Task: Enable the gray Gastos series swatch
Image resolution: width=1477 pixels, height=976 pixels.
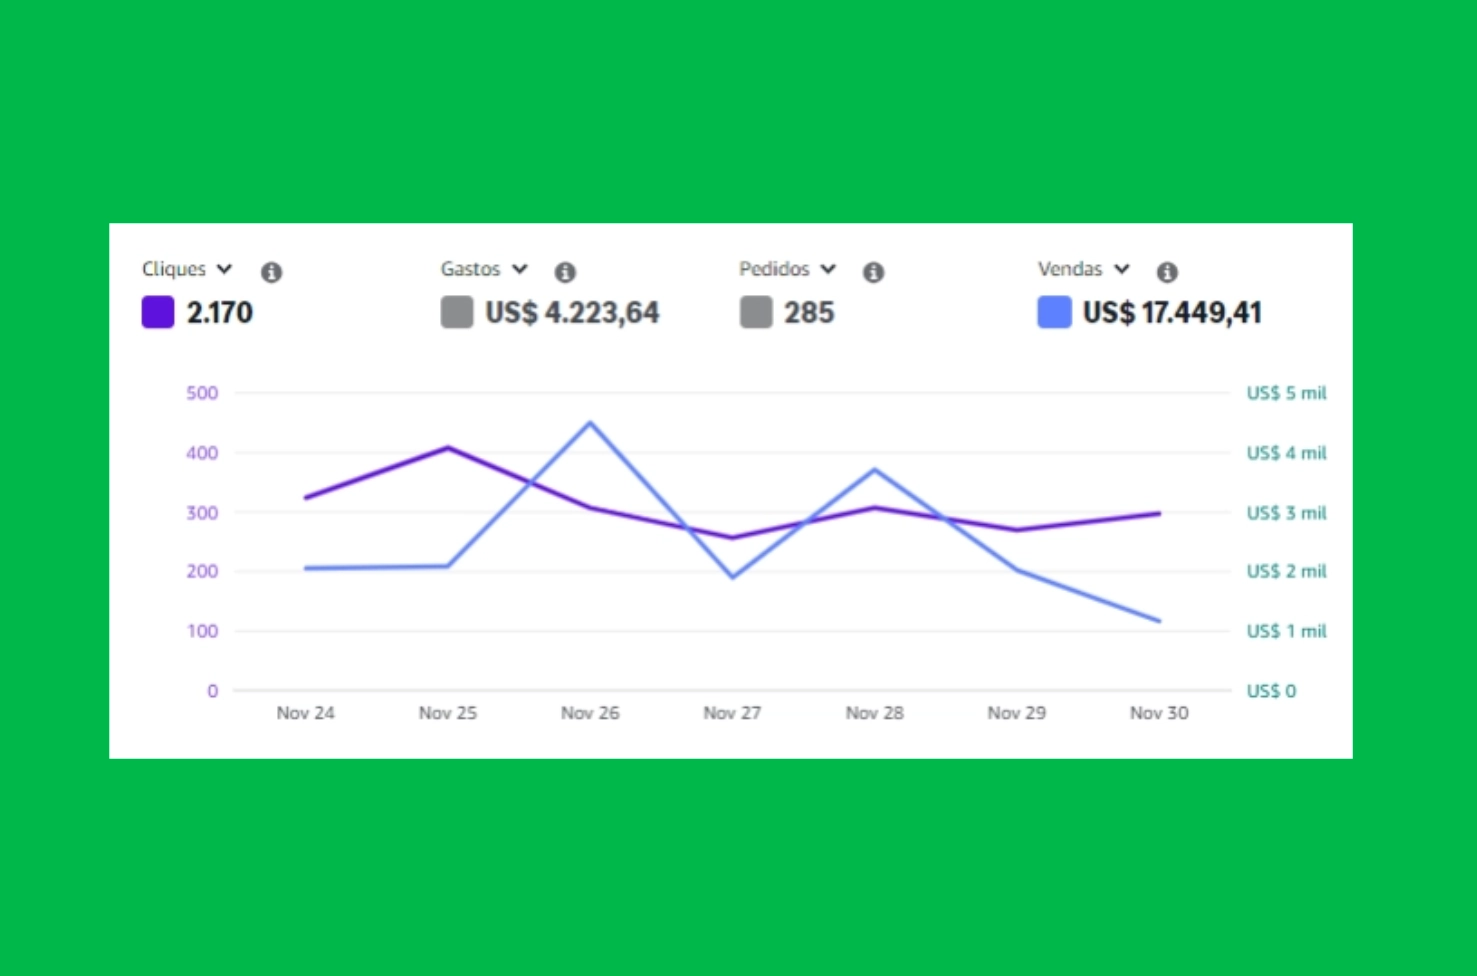Action: tap(457, 312)
